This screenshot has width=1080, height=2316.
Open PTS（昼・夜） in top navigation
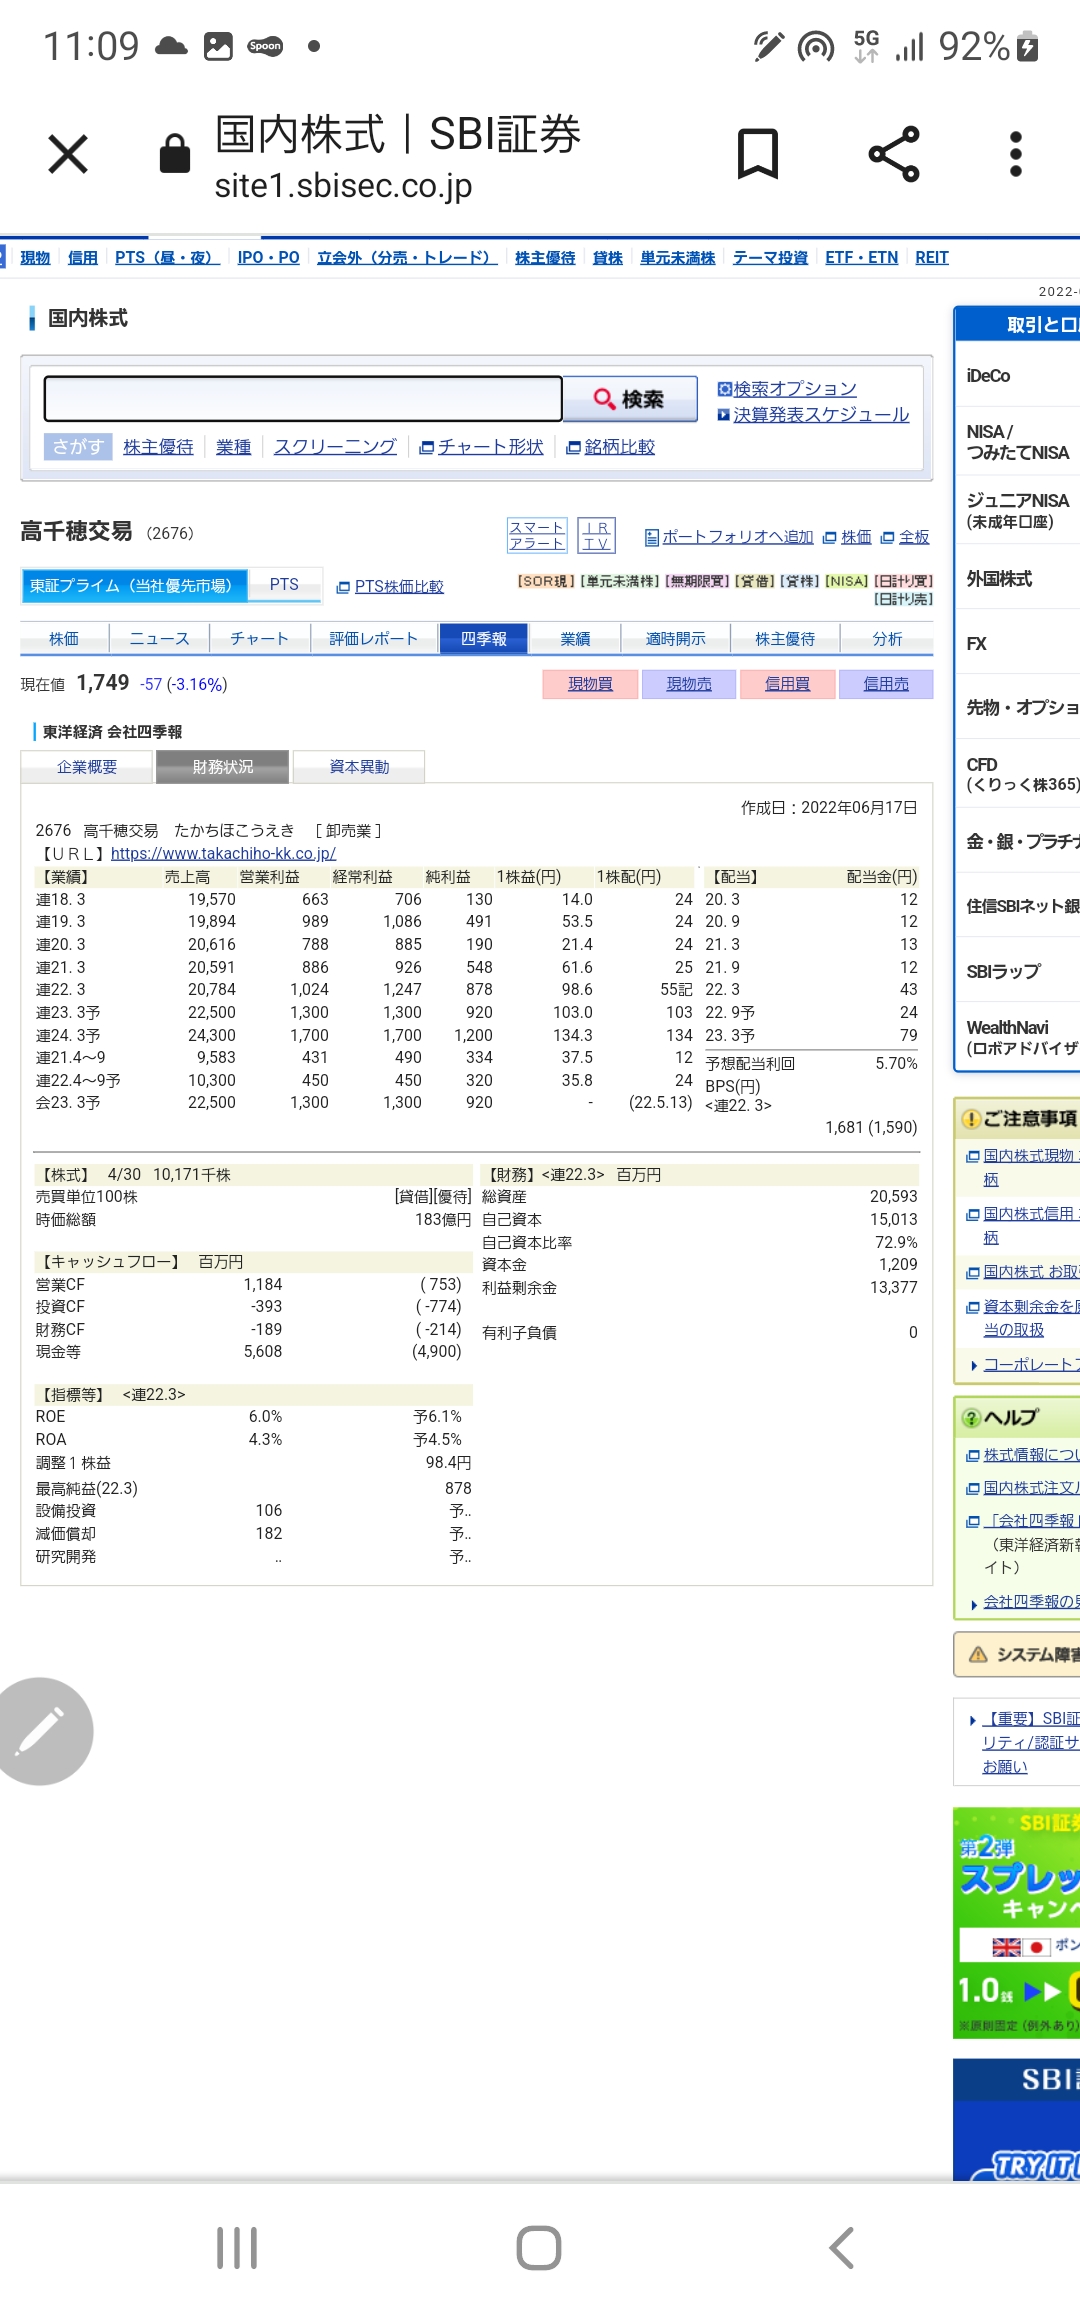pyautogui.click(x=167, y=258)
